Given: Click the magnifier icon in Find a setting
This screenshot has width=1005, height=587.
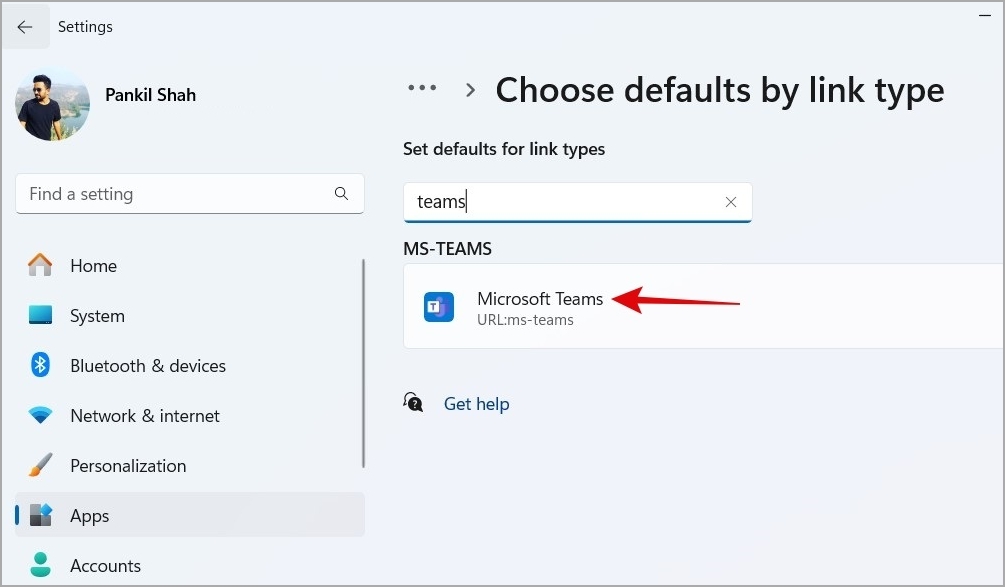Looking at the screenshot, I should 342,194.
